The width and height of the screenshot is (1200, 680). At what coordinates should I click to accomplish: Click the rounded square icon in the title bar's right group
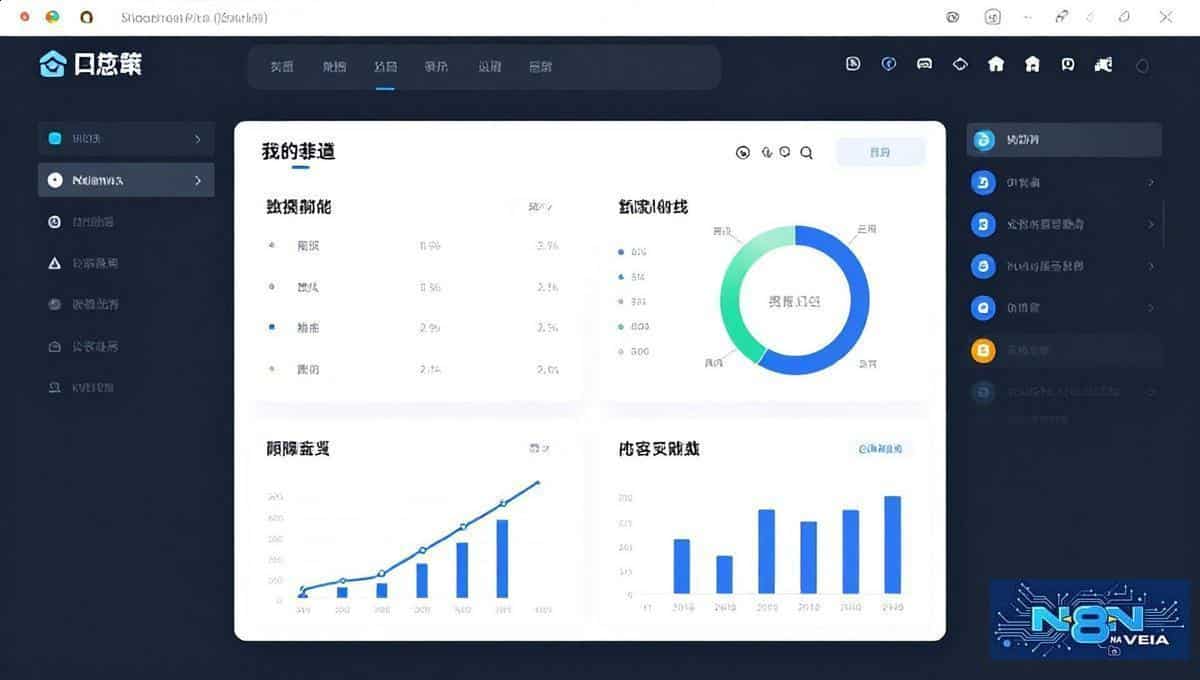click(x=992, y=17)
